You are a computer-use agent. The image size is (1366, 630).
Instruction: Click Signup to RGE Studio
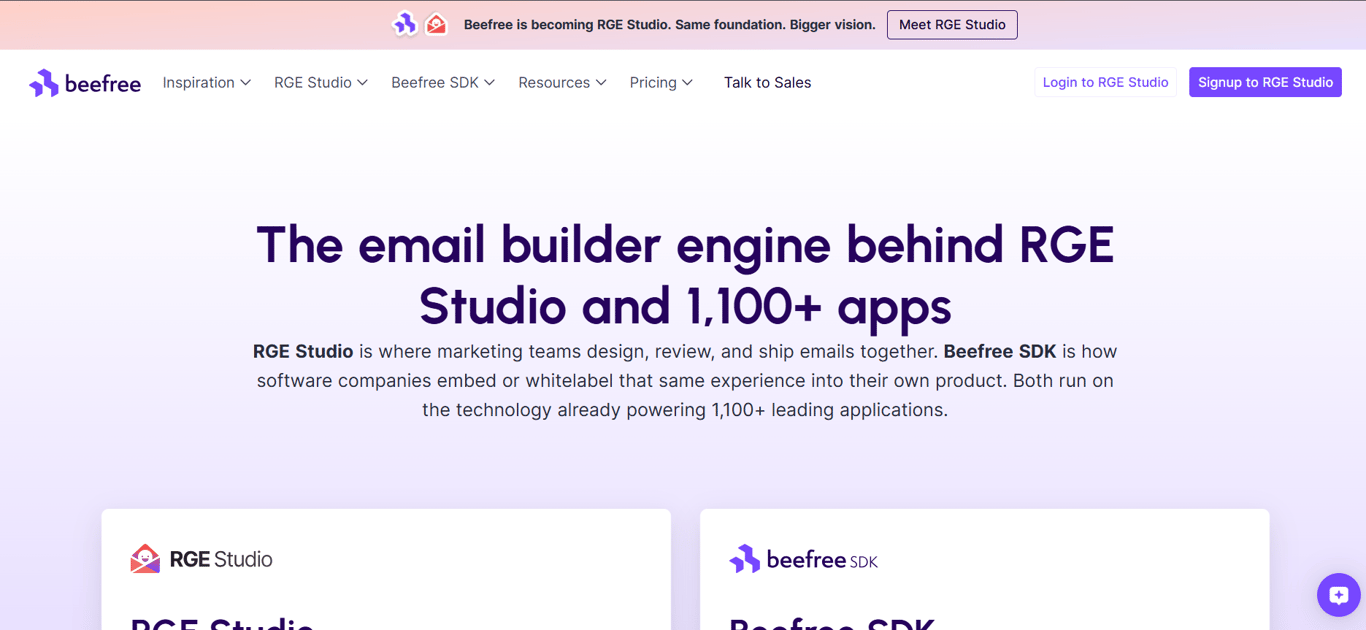point(1265,82)
